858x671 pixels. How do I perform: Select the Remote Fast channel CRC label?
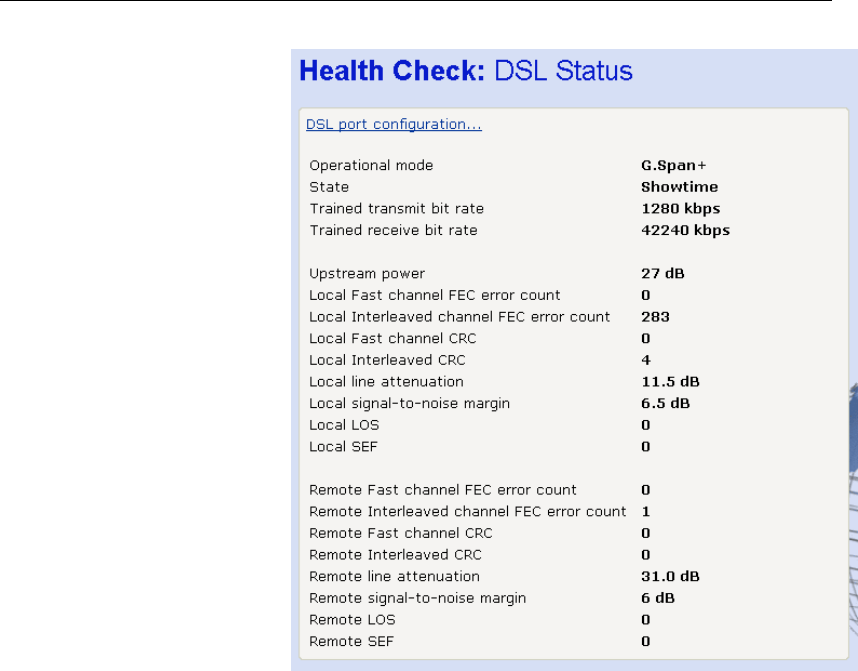(x=401, y=533)
